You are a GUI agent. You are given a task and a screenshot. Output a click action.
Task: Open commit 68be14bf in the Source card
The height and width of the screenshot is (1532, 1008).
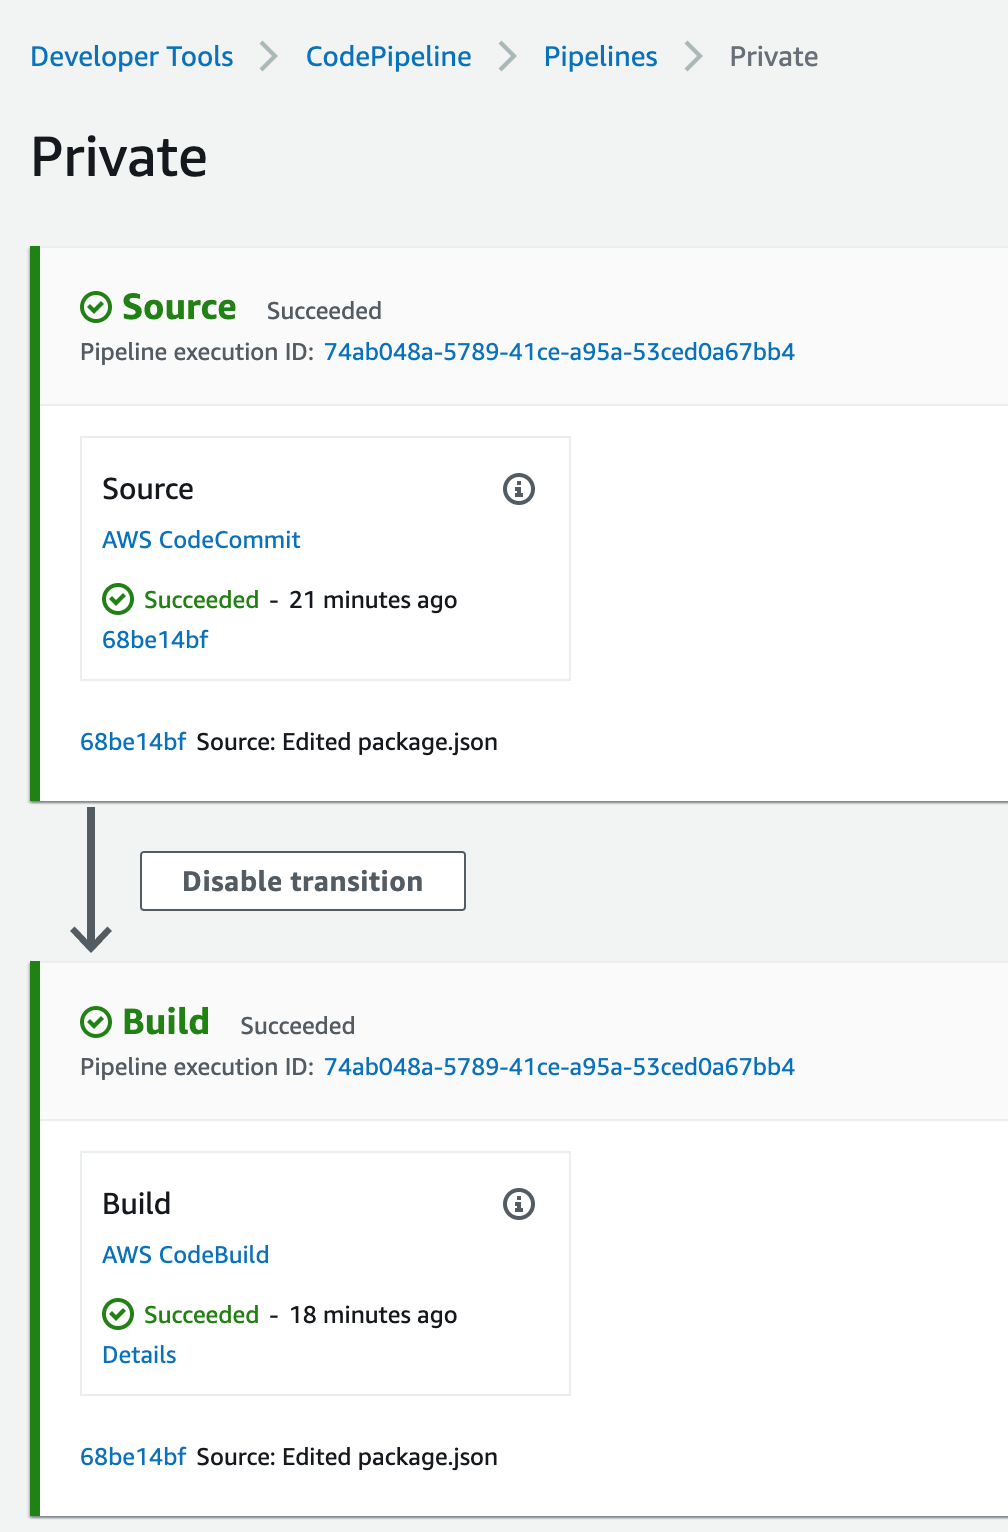point(155,640)
